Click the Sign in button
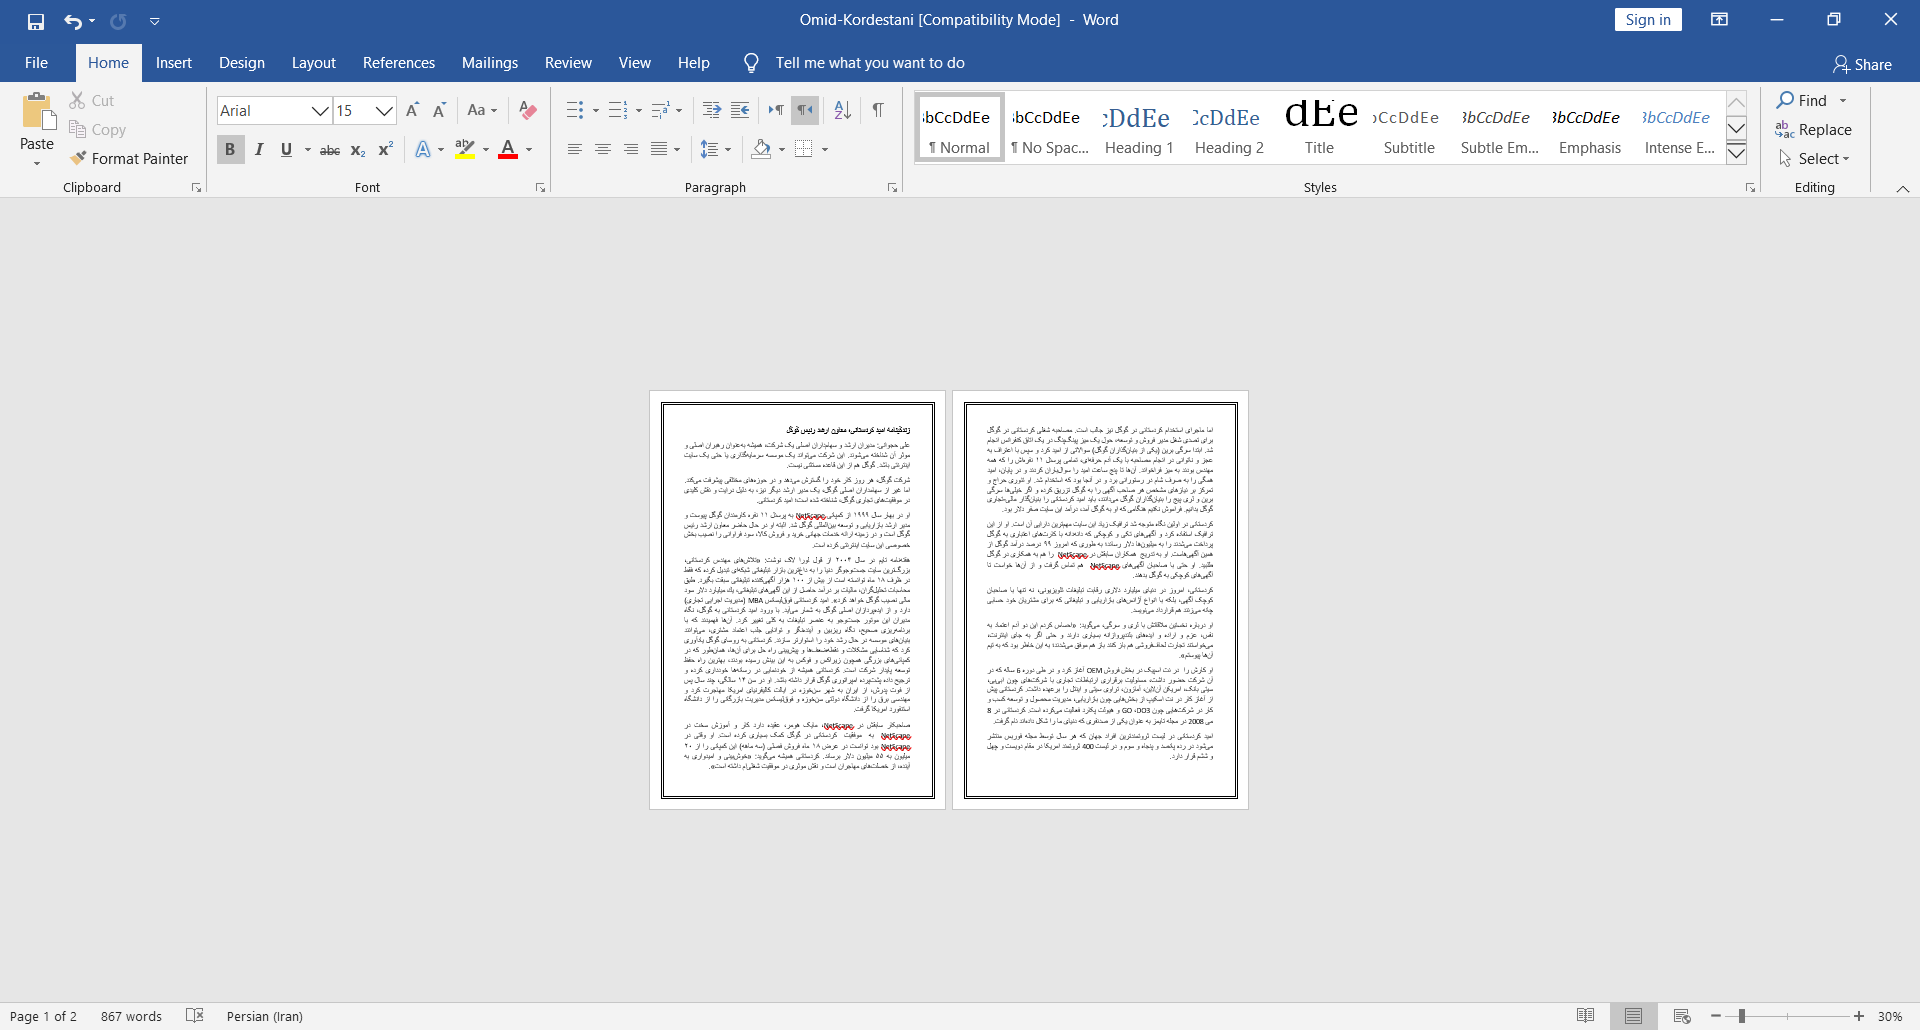1922x1030 pixels. coord(1648,20)
